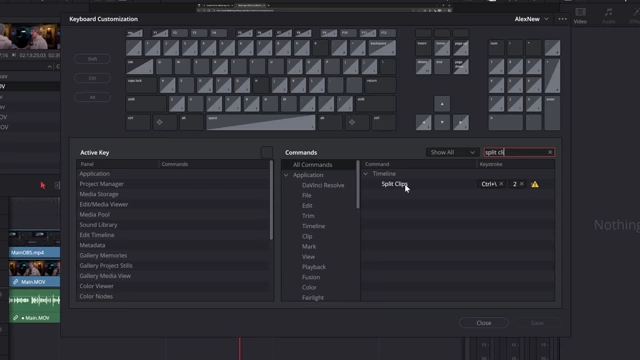Select File command category
The image size is (640, 360).
pyautogui.click(x=307, y=196)
